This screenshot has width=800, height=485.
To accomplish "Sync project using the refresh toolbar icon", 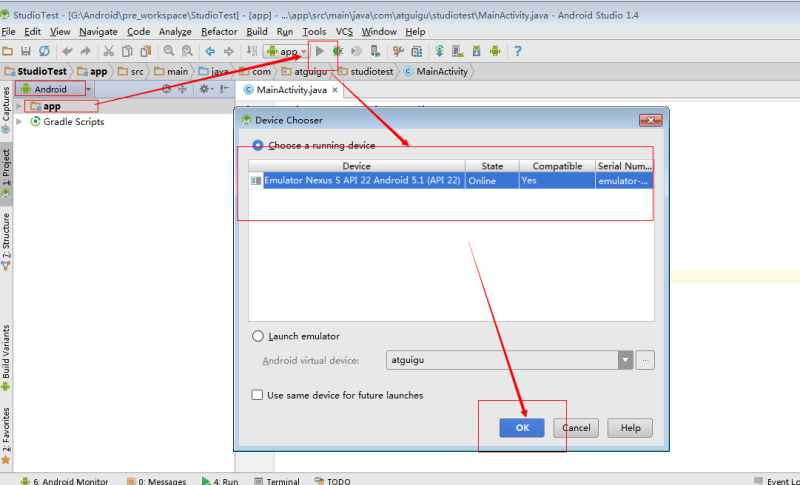I will [44, 51].
